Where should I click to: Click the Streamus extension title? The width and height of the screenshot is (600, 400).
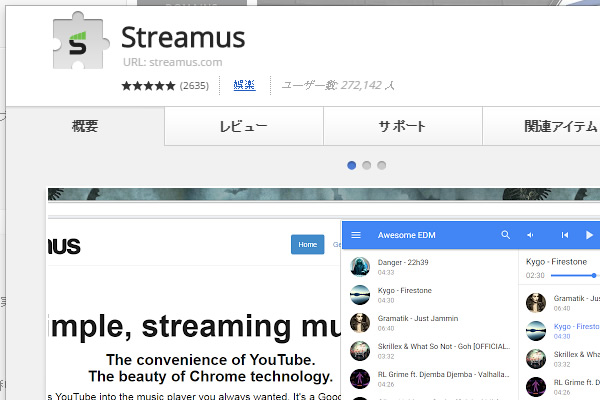click(183, 37)
